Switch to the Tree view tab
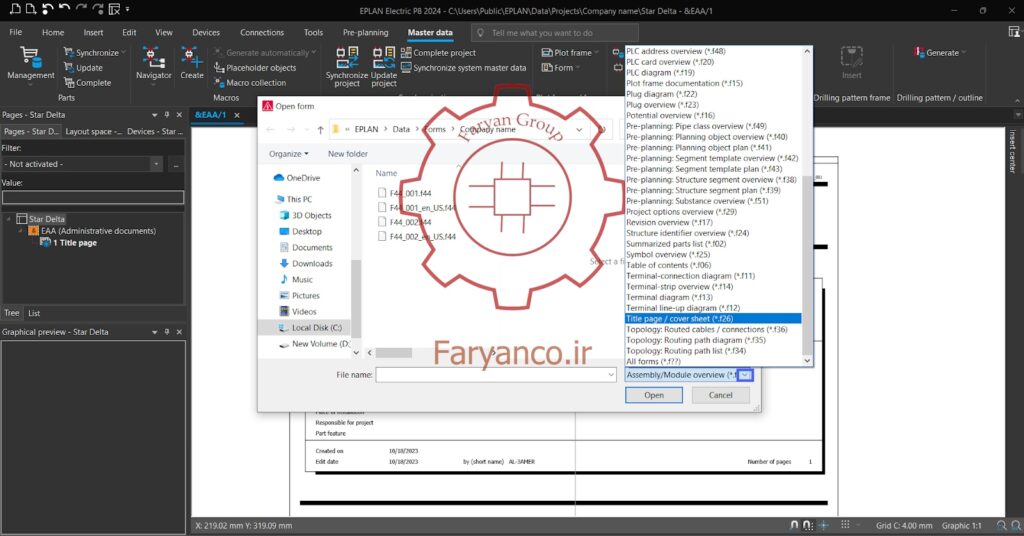1024x536 pixels. (12, 313)
